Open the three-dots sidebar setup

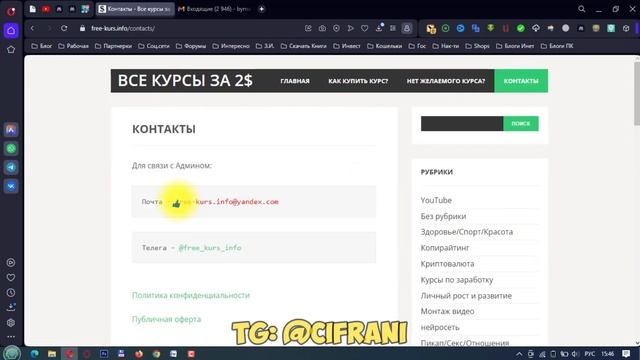point(11,337)
